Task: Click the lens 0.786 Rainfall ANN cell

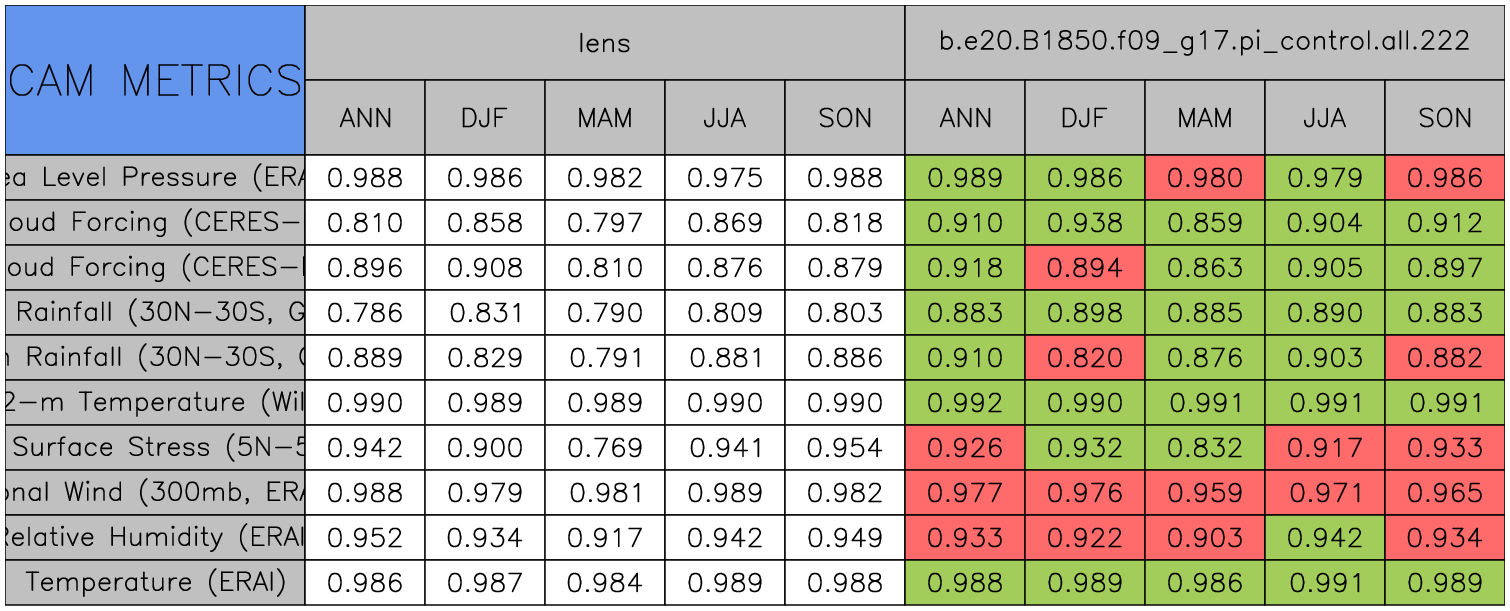Action: point(365,313)
